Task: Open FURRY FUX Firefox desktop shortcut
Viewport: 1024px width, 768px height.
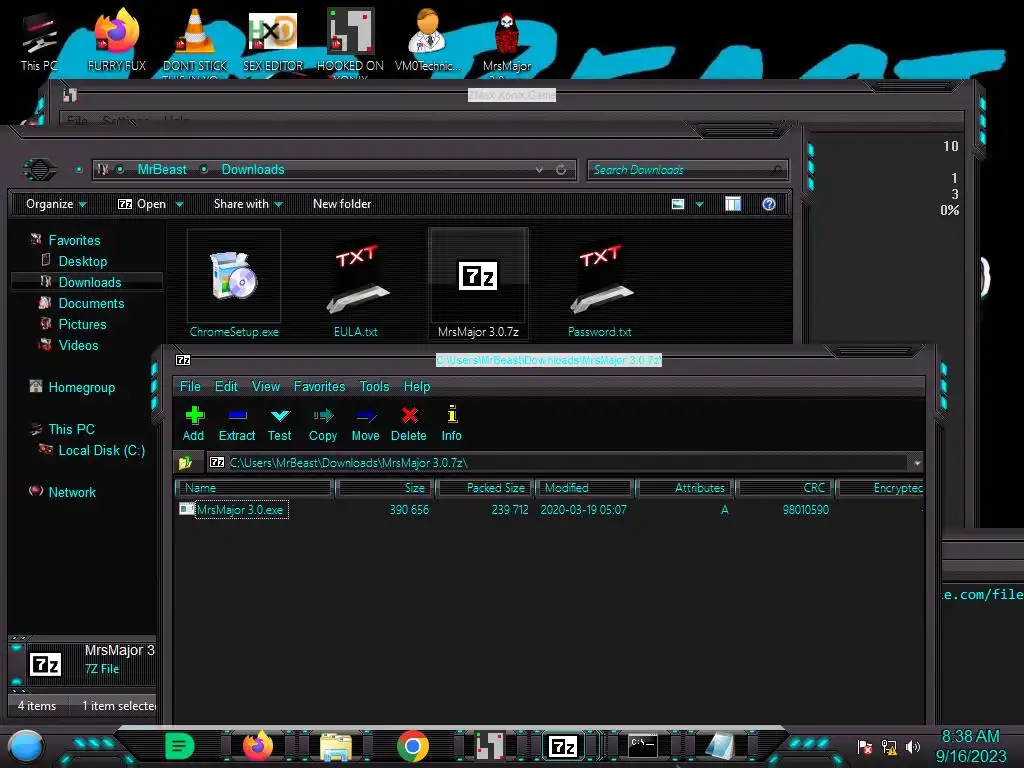Action: (x=117, y=40)
